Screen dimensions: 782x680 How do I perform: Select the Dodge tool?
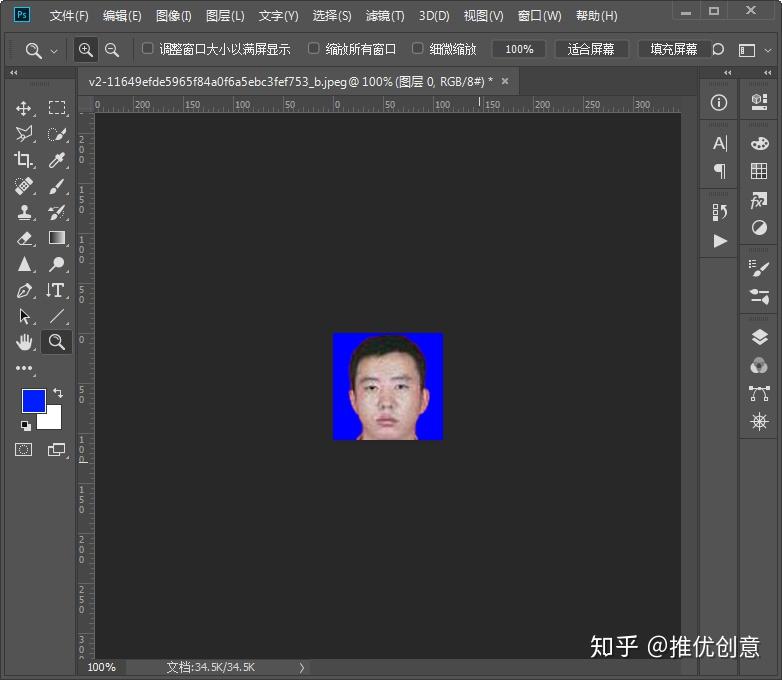[57, 264]
